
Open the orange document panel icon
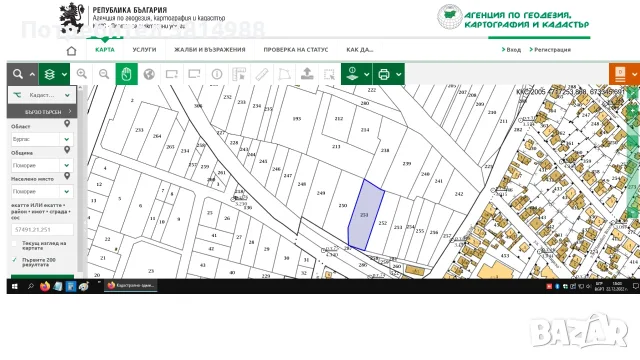click(620, 74)
